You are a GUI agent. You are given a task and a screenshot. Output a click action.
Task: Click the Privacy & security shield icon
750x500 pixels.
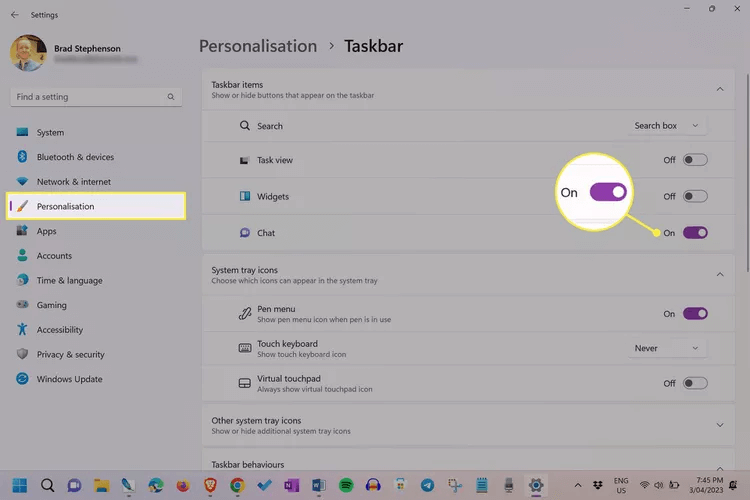click(x=22, y=354)
